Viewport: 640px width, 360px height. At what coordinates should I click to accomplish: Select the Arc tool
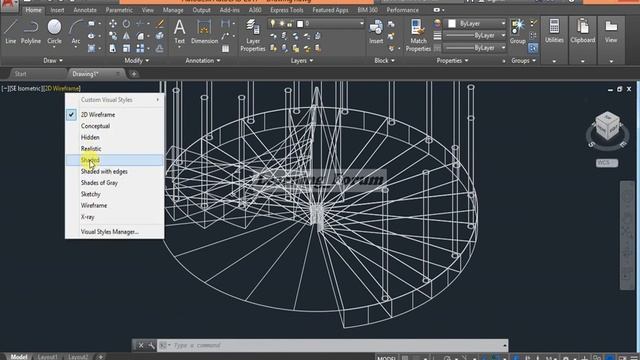76,33
